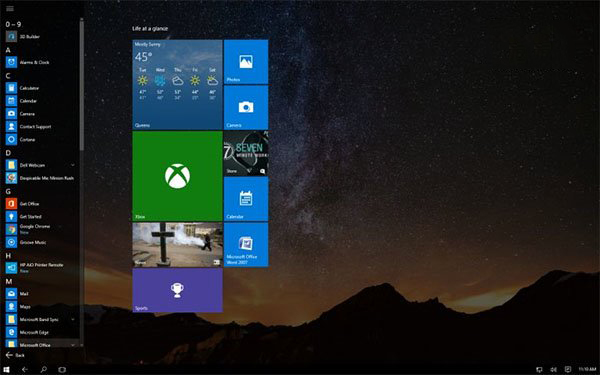
Task: Open Action Center notifications icon
Action: (568, 369)
